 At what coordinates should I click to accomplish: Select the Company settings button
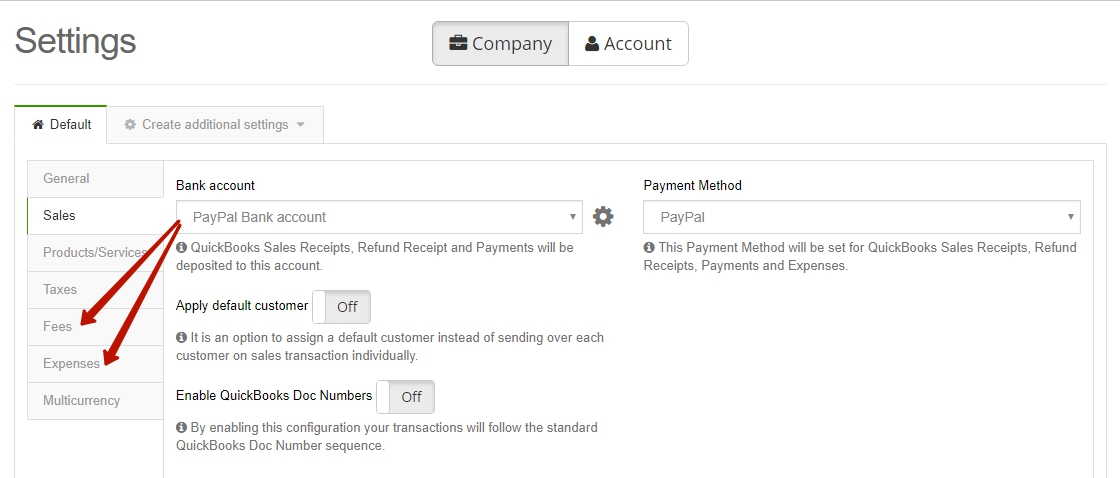[x=501, y=44]
